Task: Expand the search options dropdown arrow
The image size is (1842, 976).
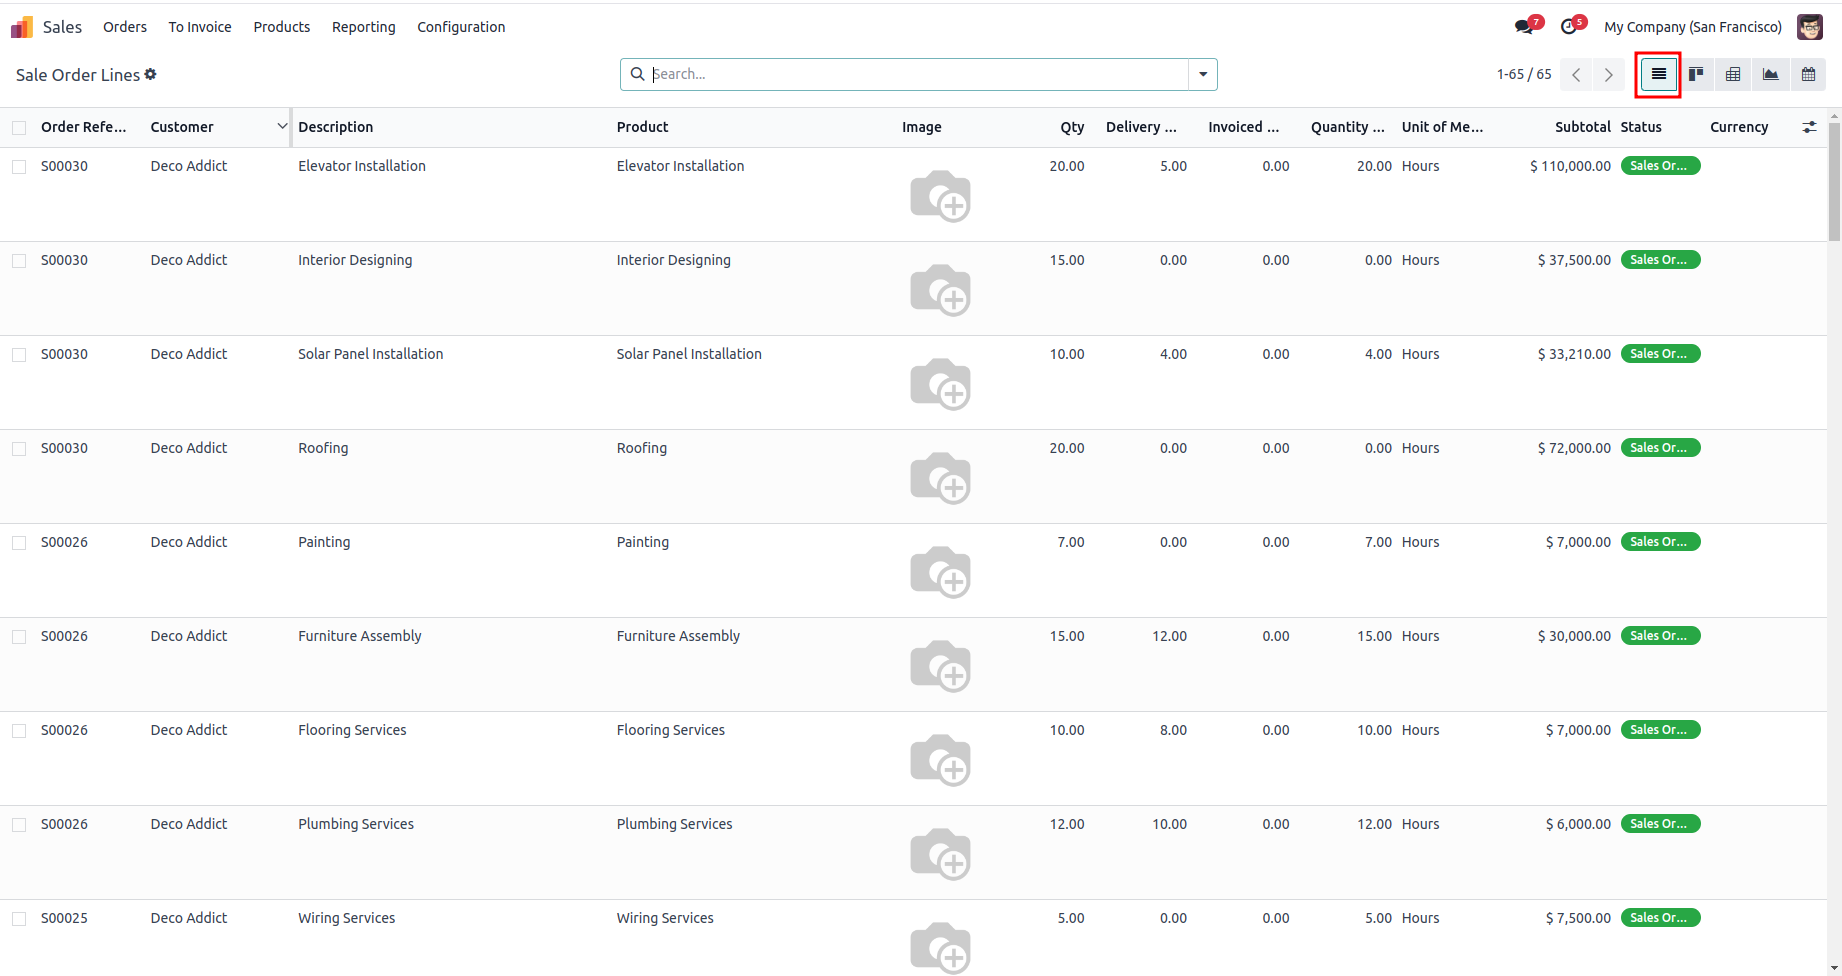Action: (x=1203, y=74)
